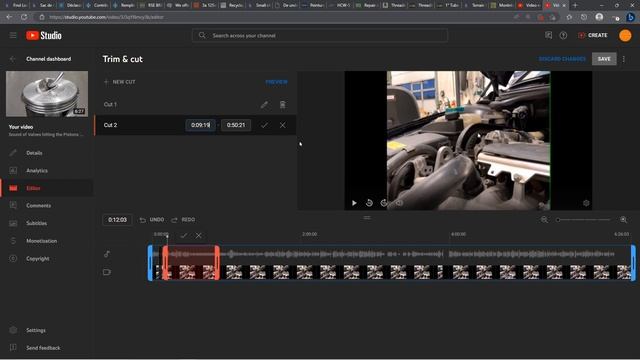
Task: Click the YouTube Studio logo
Action: click(x=44, y=36)
